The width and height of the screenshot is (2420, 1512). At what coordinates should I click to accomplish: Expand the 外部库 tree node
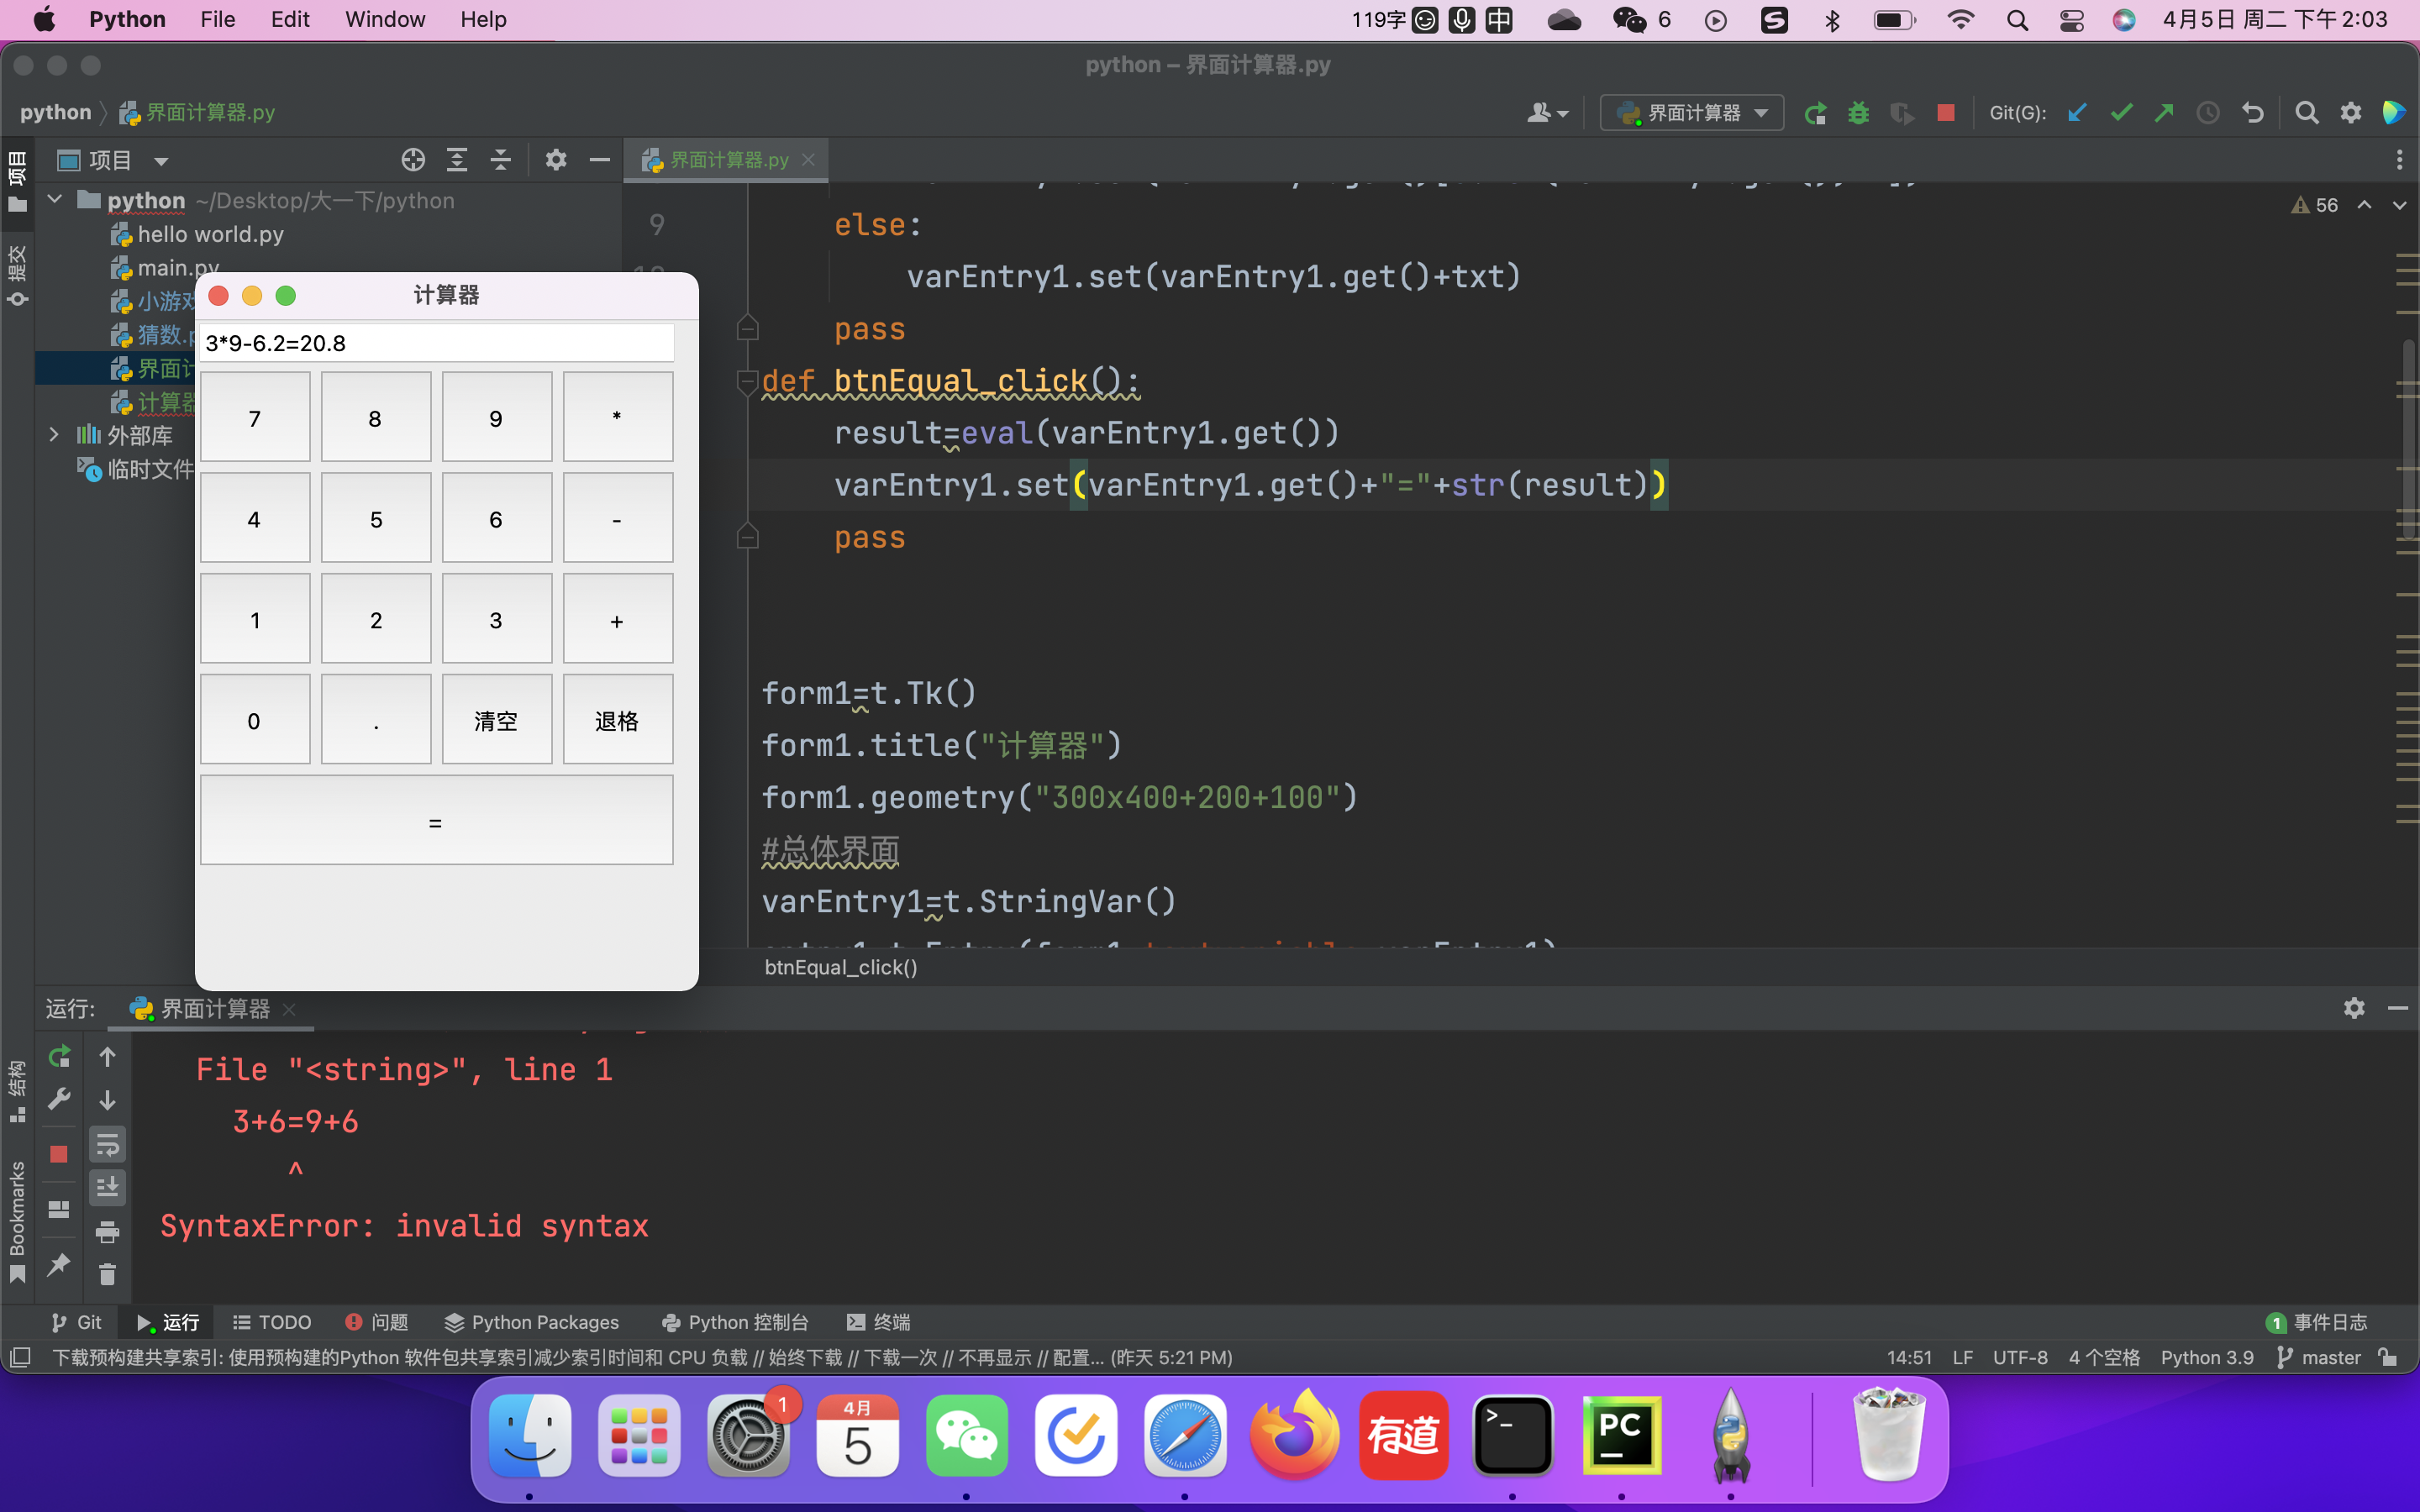point(55,435)
